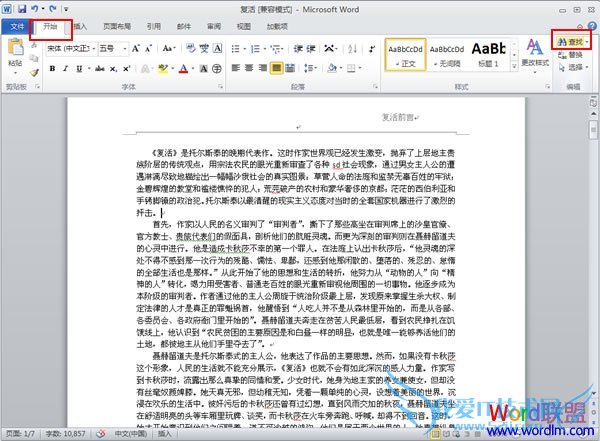Save the document via quick access toolbar
600x441 pixels.
point(22,8)
